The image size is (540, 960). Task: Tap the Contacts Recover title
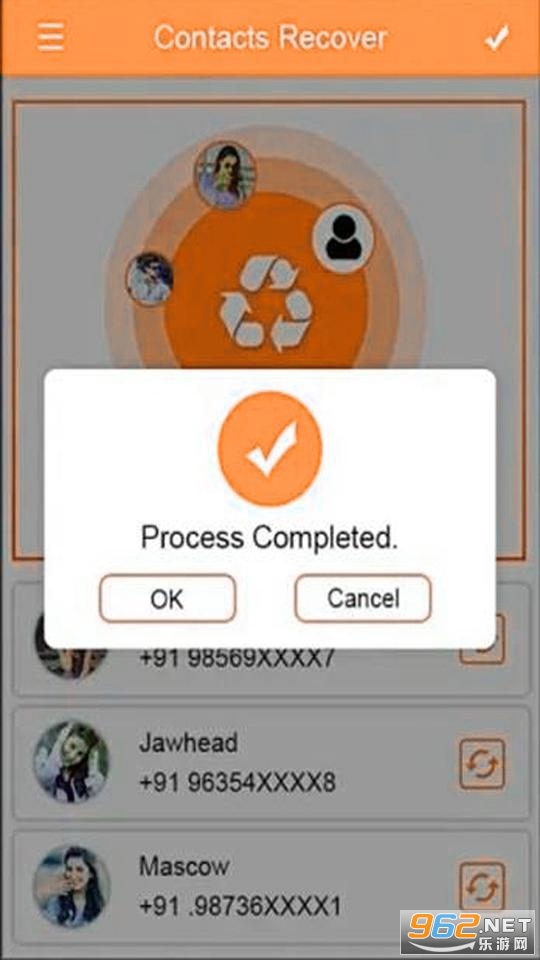pos(270,38)
